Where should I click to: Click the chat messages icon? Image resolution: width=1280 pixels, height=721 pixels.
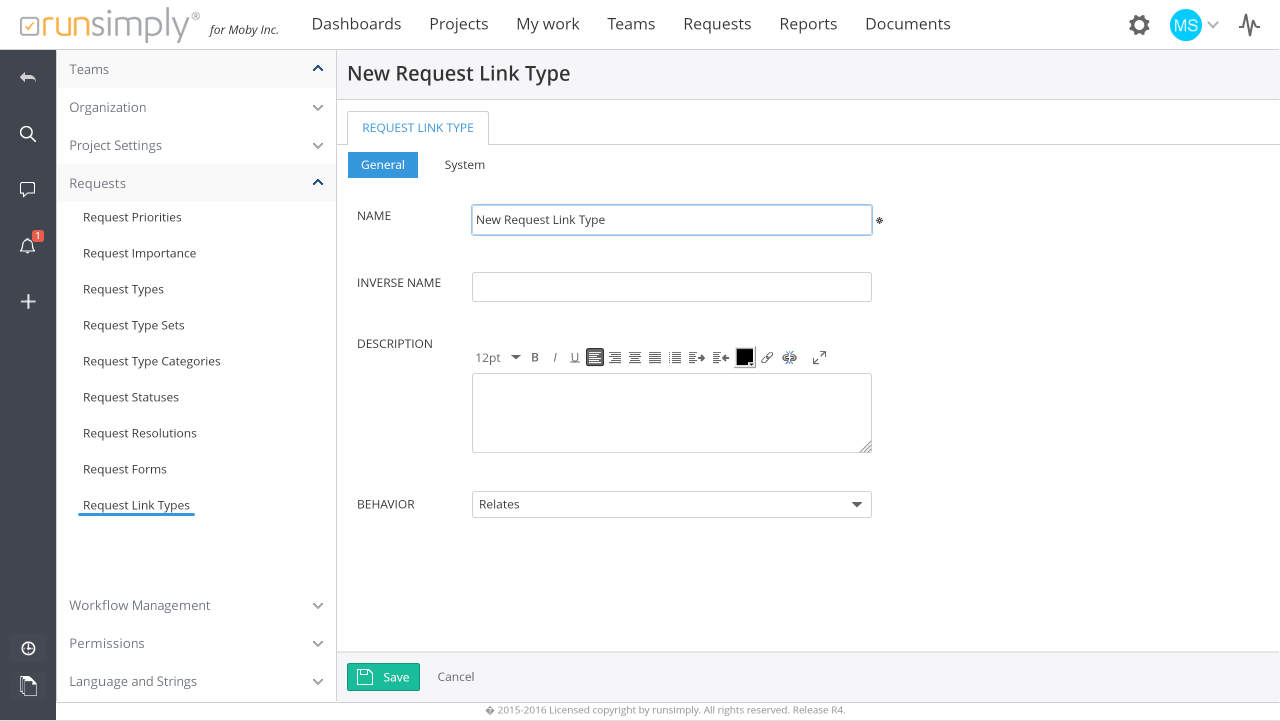click(x=28, y=189)
